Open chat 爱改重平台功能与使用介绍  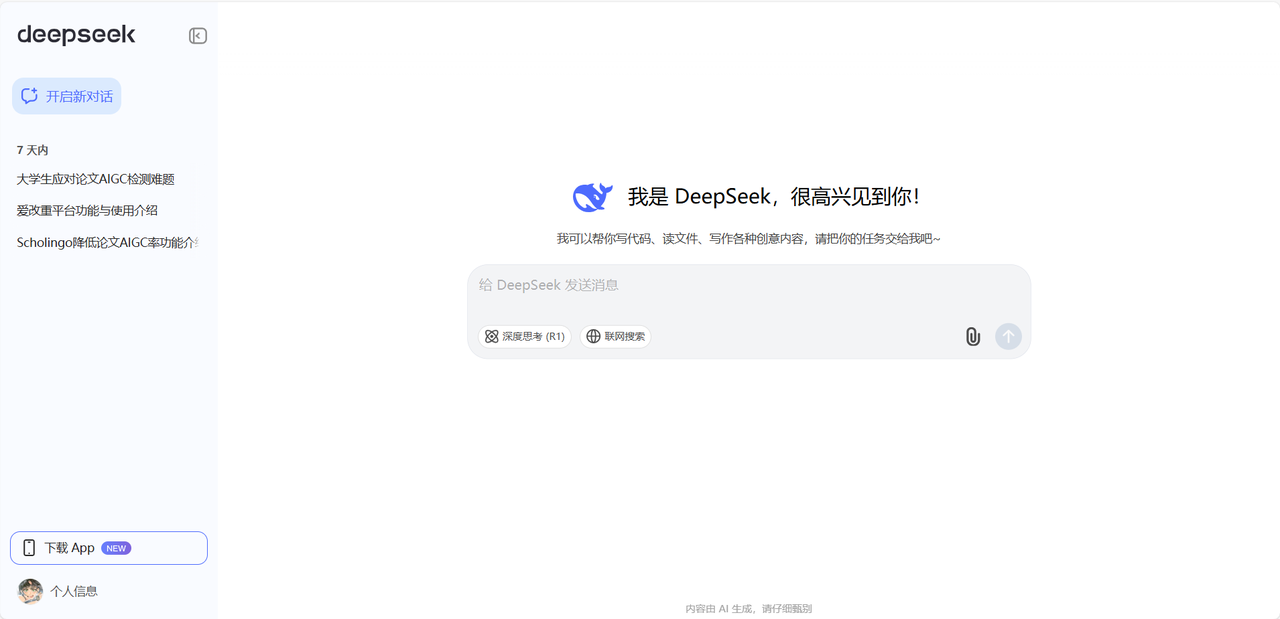coord(87,211)
